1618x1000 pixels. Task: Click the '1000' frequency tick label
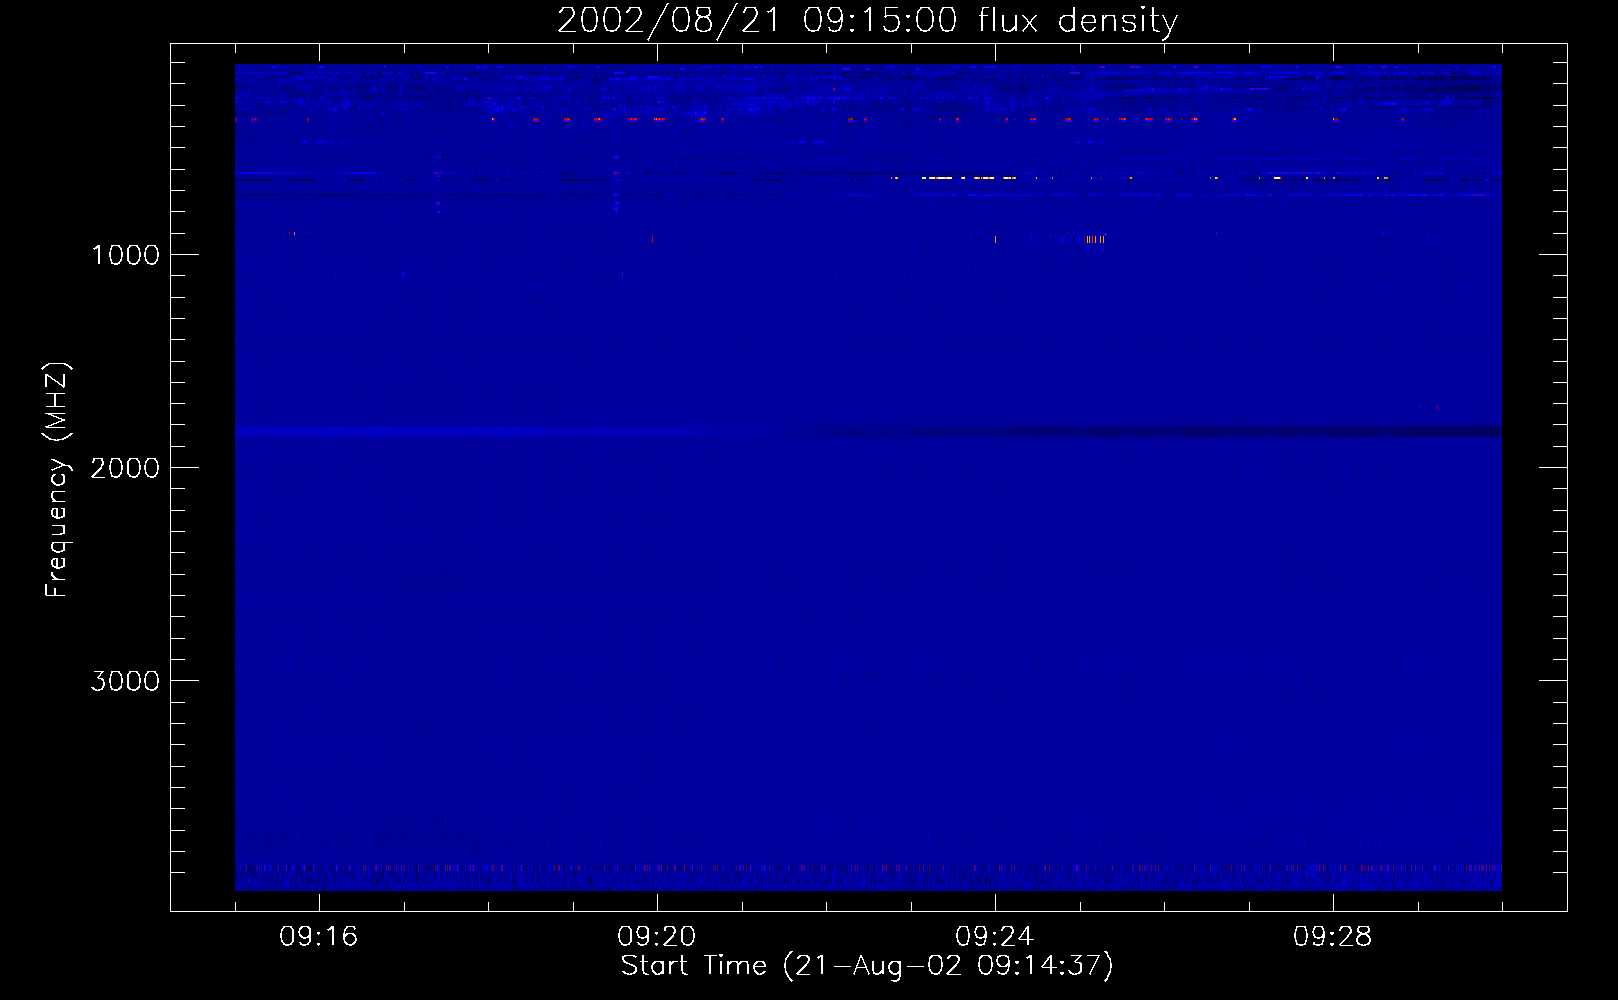point(125,255)
